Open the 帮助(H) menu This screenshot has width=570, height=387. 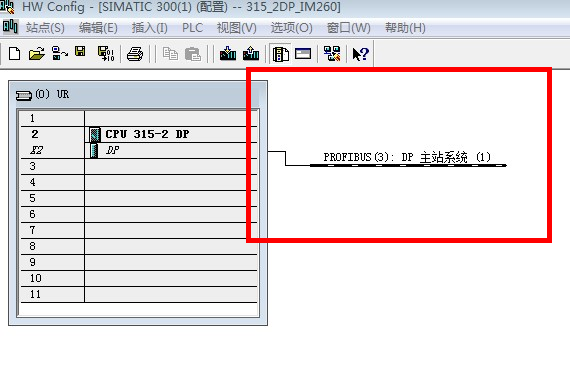point(405,28)
